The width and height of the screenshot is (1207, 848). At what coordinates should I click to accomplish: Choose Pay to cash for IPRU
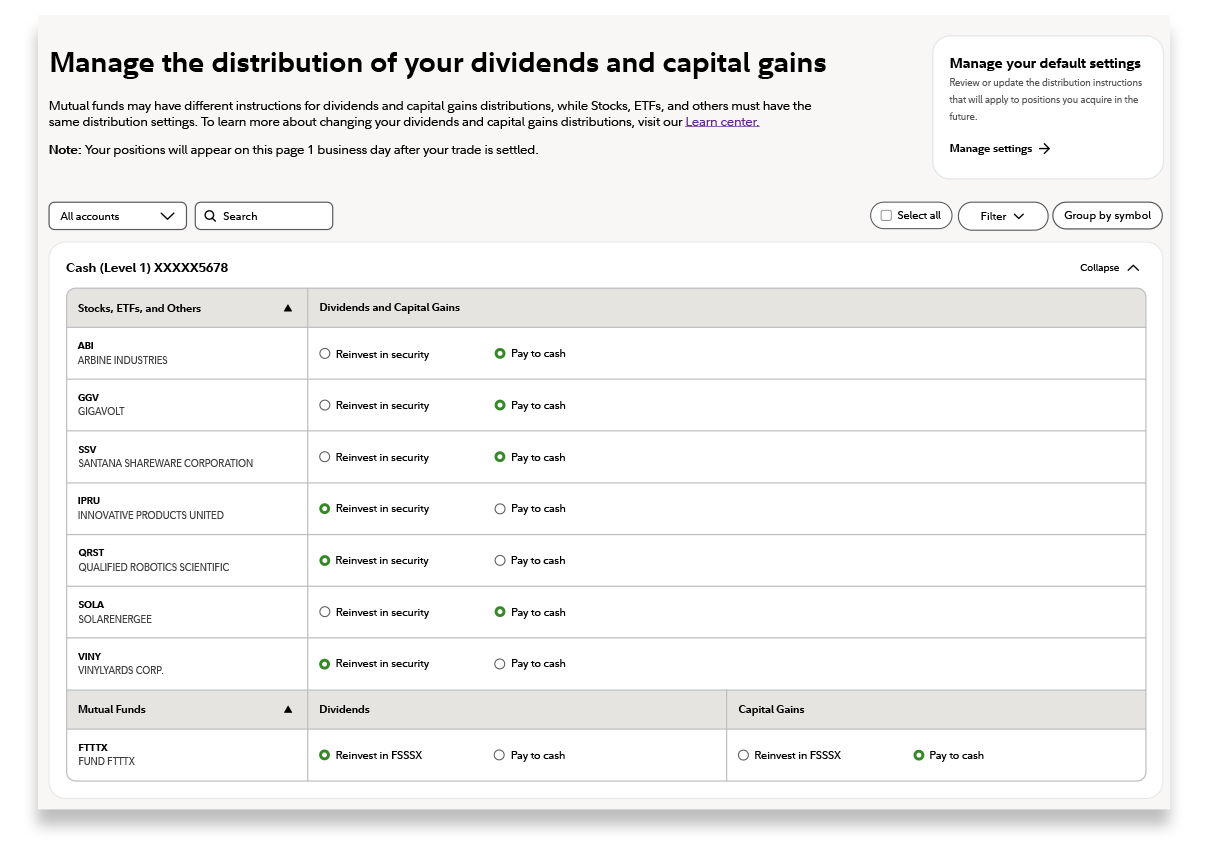pyautogui.click(x=499, y=508)
